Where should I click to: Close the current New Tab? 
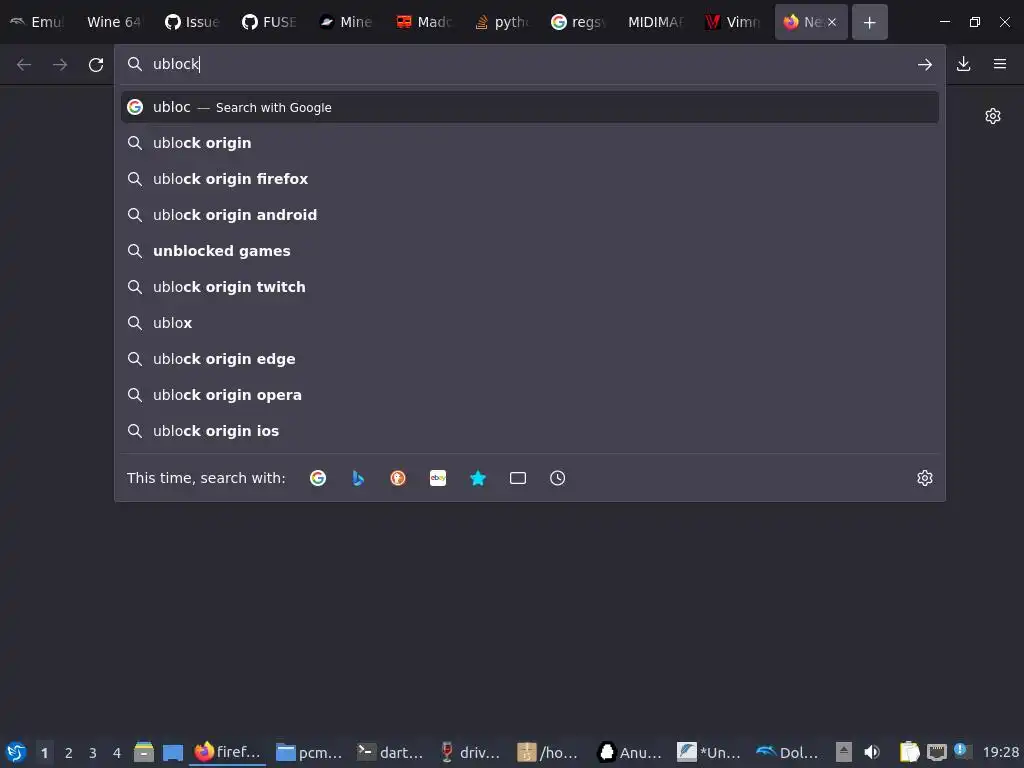pos(832,22)
